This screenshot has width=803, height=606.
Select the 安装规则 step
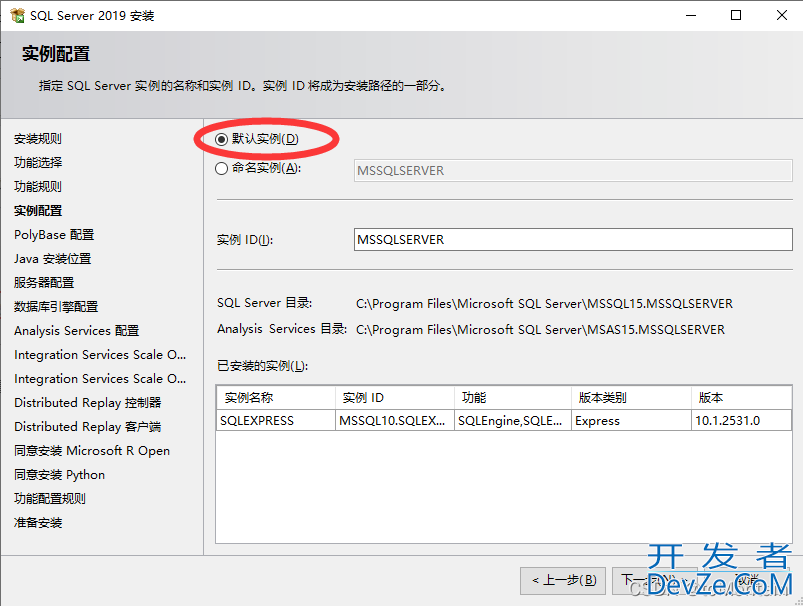coord(38,139)
